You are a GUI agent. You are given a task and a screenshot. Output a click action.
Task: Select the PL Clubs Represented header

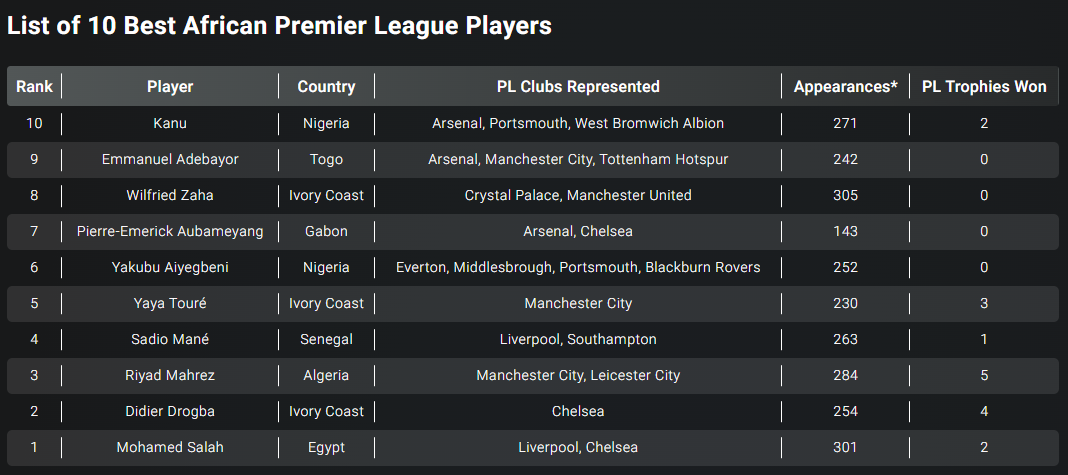(x=578, y=87)
